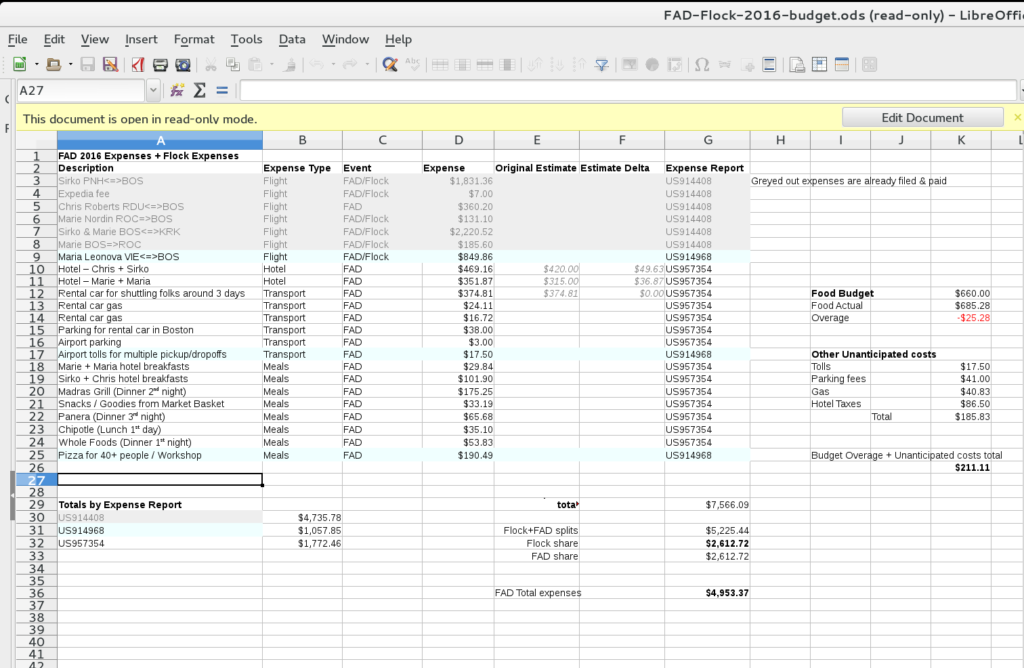The width and height of the screenshot is (1024, 668).
Task: Click the New Spreadsheet icon
Action: tap(20, 65)
